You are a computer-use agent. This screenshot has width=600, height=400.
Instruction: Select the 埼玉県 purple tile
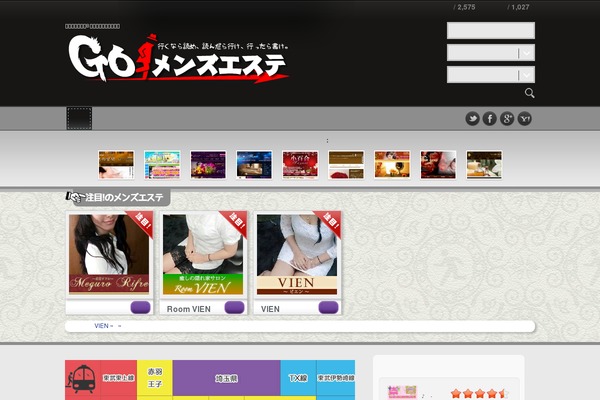[227, 378]
